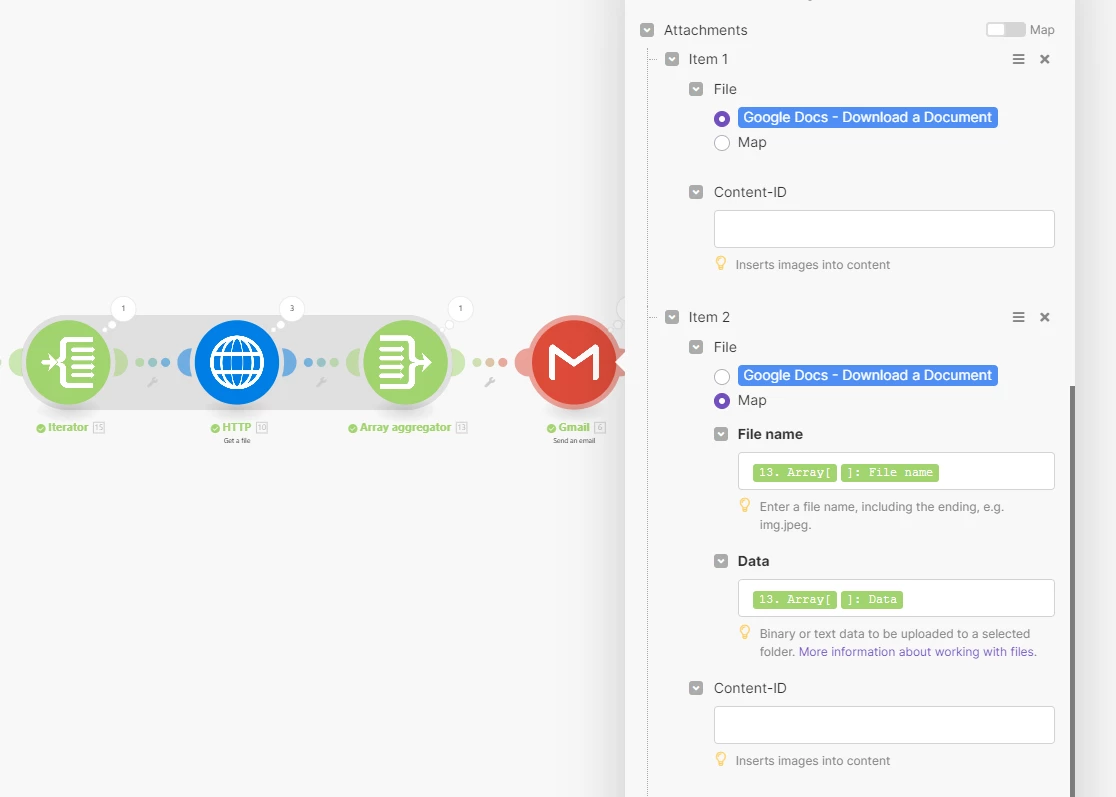
Task: Click the lightbulb hint icon under File name
Action: tap(745, 505)
